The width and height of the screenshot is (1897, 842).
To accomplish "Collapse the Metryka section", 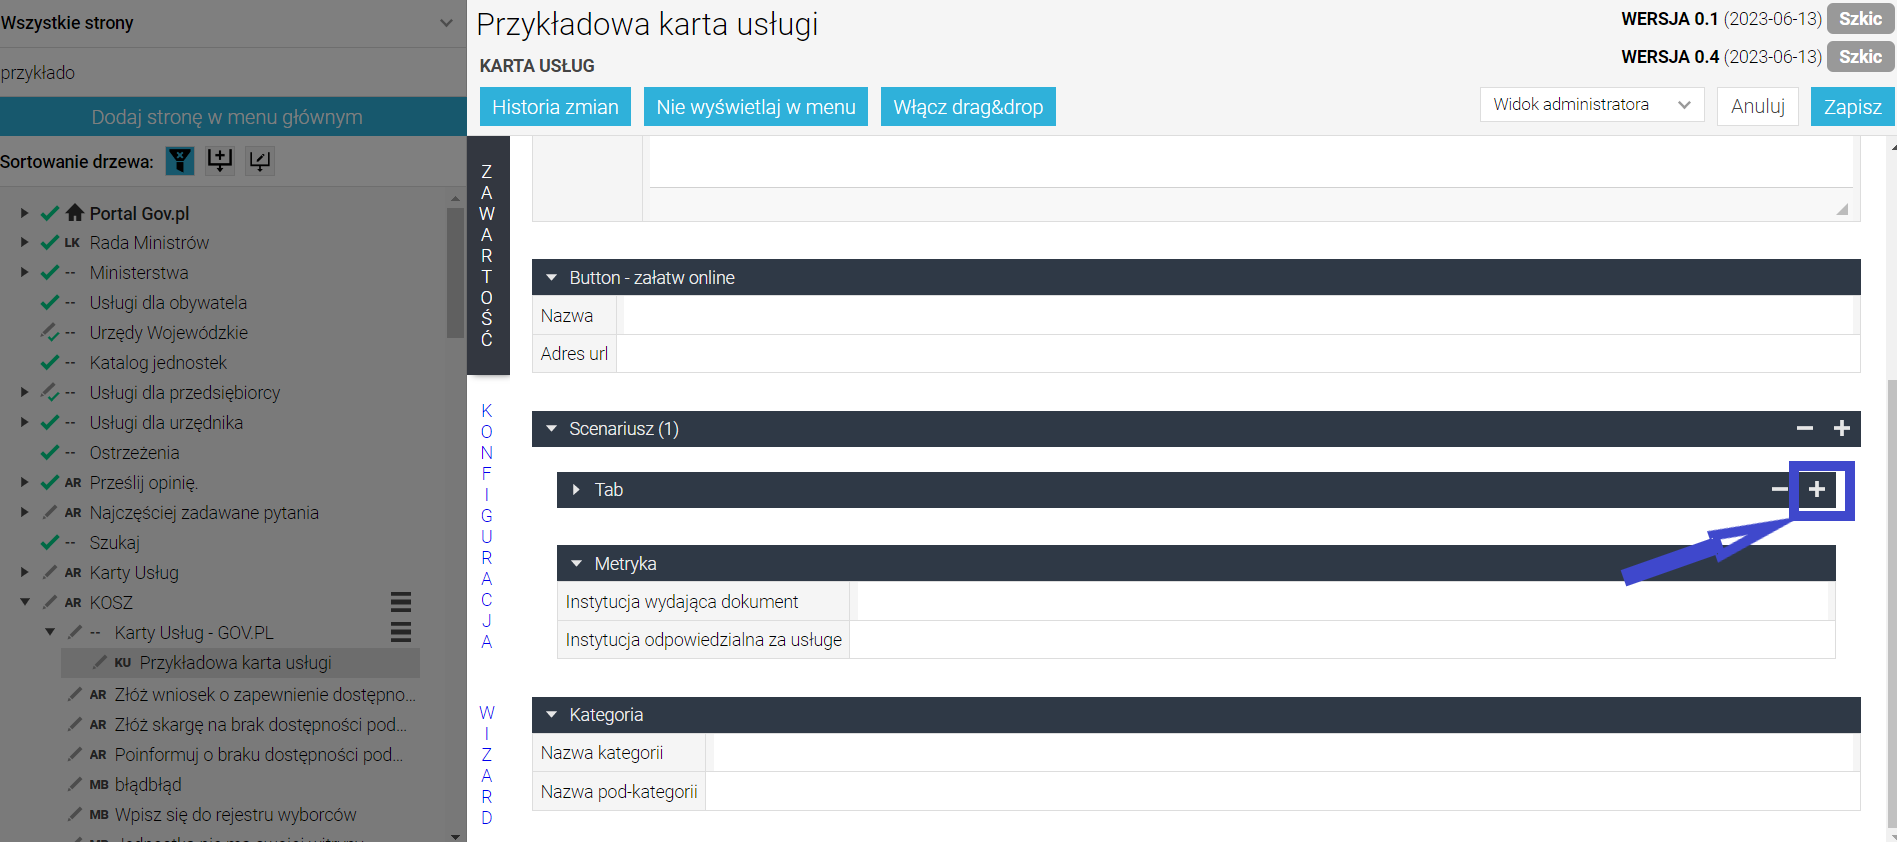I will pyautogui.click(x=576, y=564).
